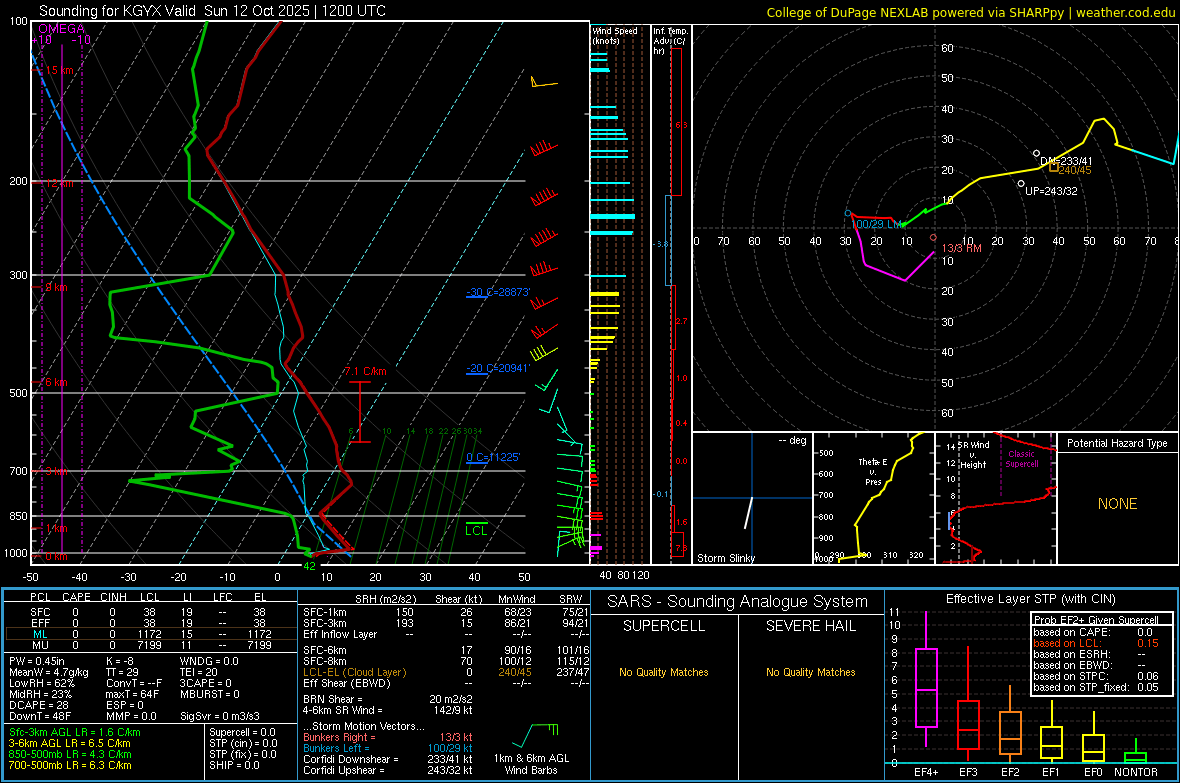This screenshot has width=1180, height=783.
Task: Click the 'SARS - Sounding Analogue System' heading
Action: tap(738, 602)
